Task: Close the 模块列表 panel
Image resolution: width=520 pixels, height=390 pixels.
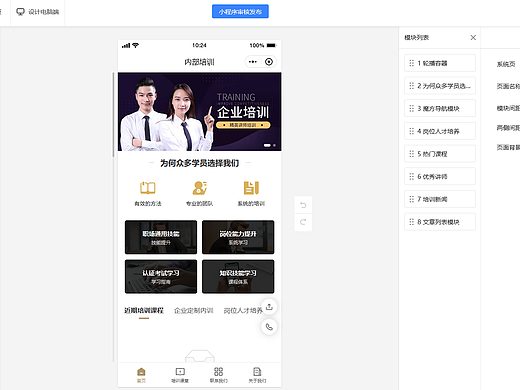Action: (473, 37)
